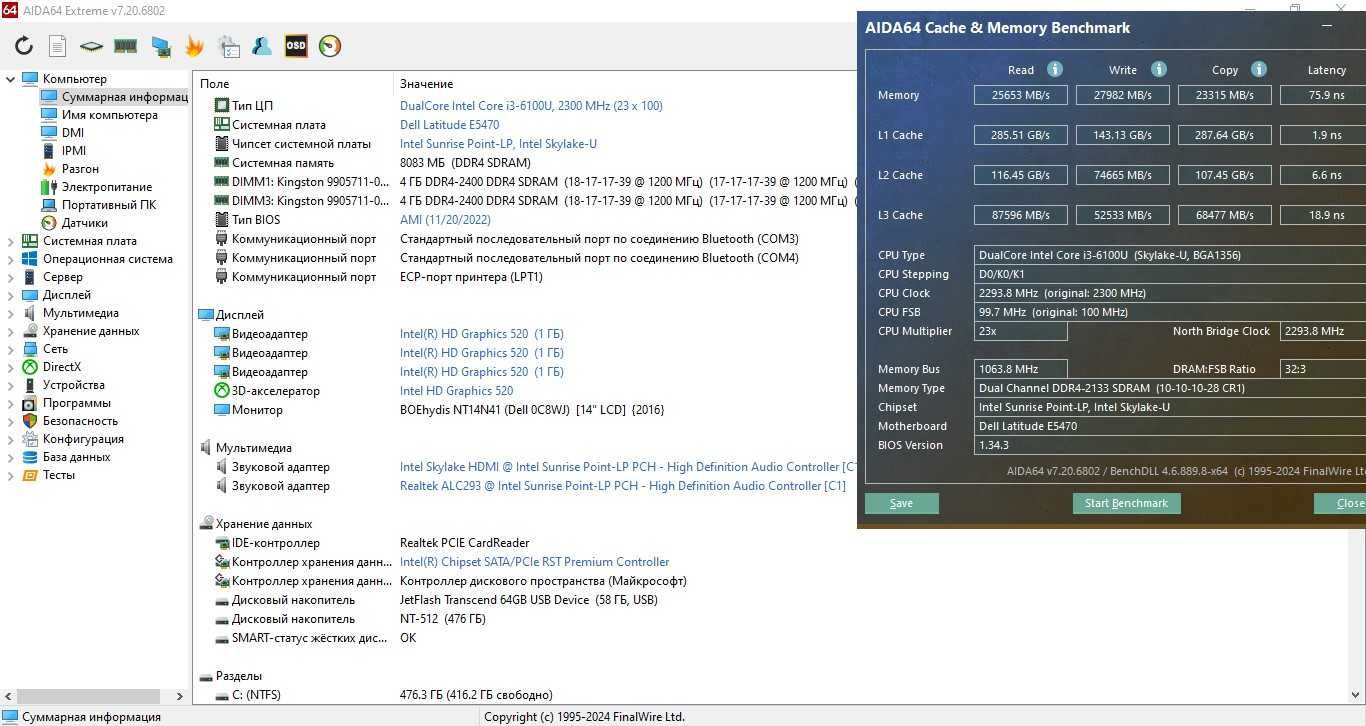
Task: Launch the memory module benchmark toolbar icon
Action: point(125,46)
